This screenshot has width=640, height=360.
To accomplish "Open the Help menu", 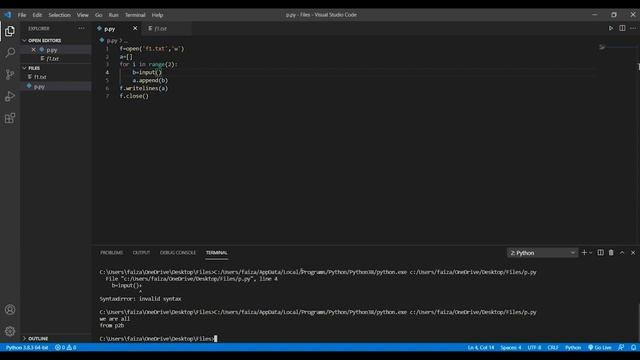I will tap(157, 15).
